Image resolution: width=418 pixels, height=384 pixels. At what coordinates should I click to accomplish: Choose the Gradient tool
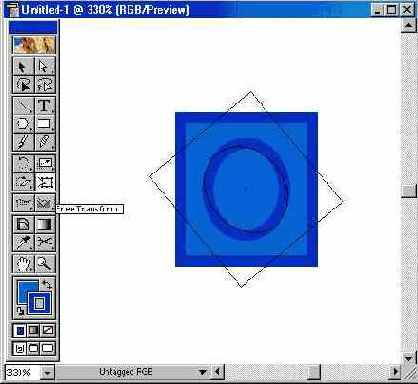(45, 224)
